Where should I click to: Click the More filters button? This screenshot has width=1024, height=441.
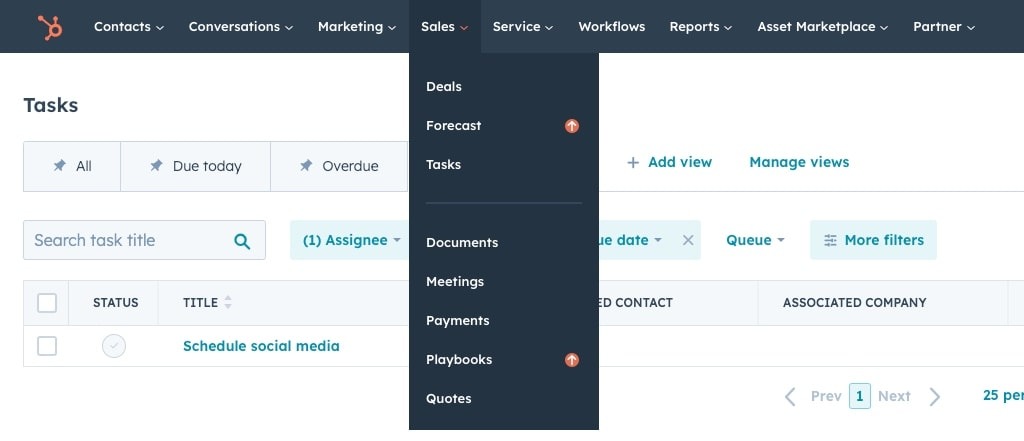pos(874,240)
